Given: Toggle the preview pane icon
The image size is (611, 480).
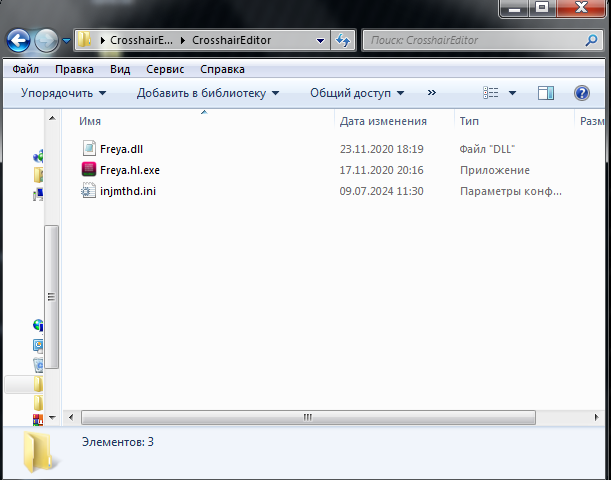Looking at the screenshot, I should click(x=546, y=93).
